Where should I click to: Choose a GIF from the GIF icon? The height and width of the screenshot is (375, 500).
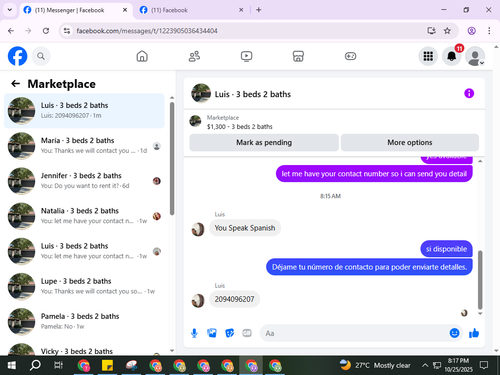[247, 333]
